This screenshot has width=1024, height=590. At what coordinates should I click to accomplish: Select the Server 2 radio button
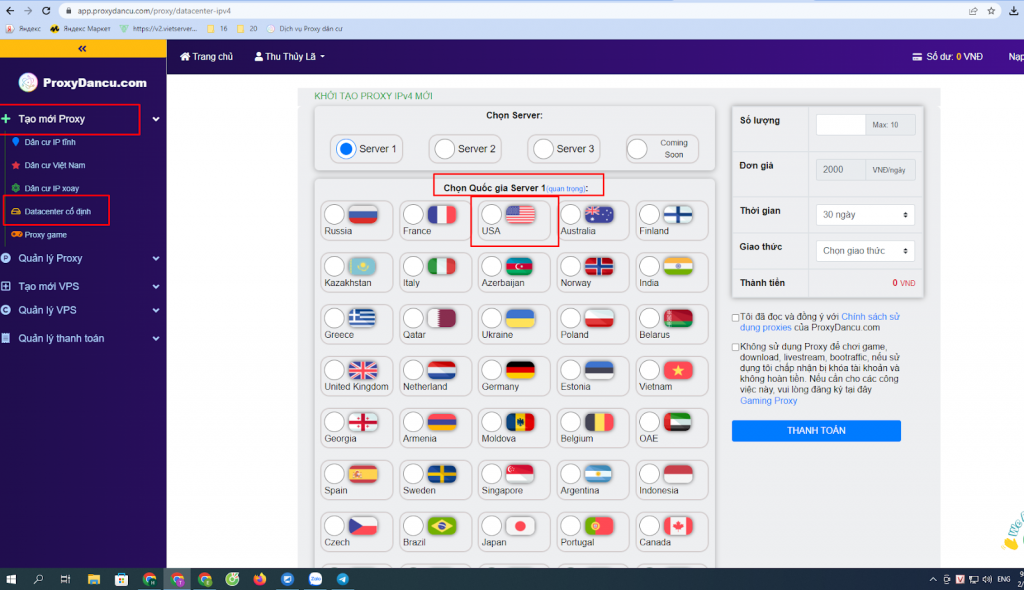(x=445, y=149)
